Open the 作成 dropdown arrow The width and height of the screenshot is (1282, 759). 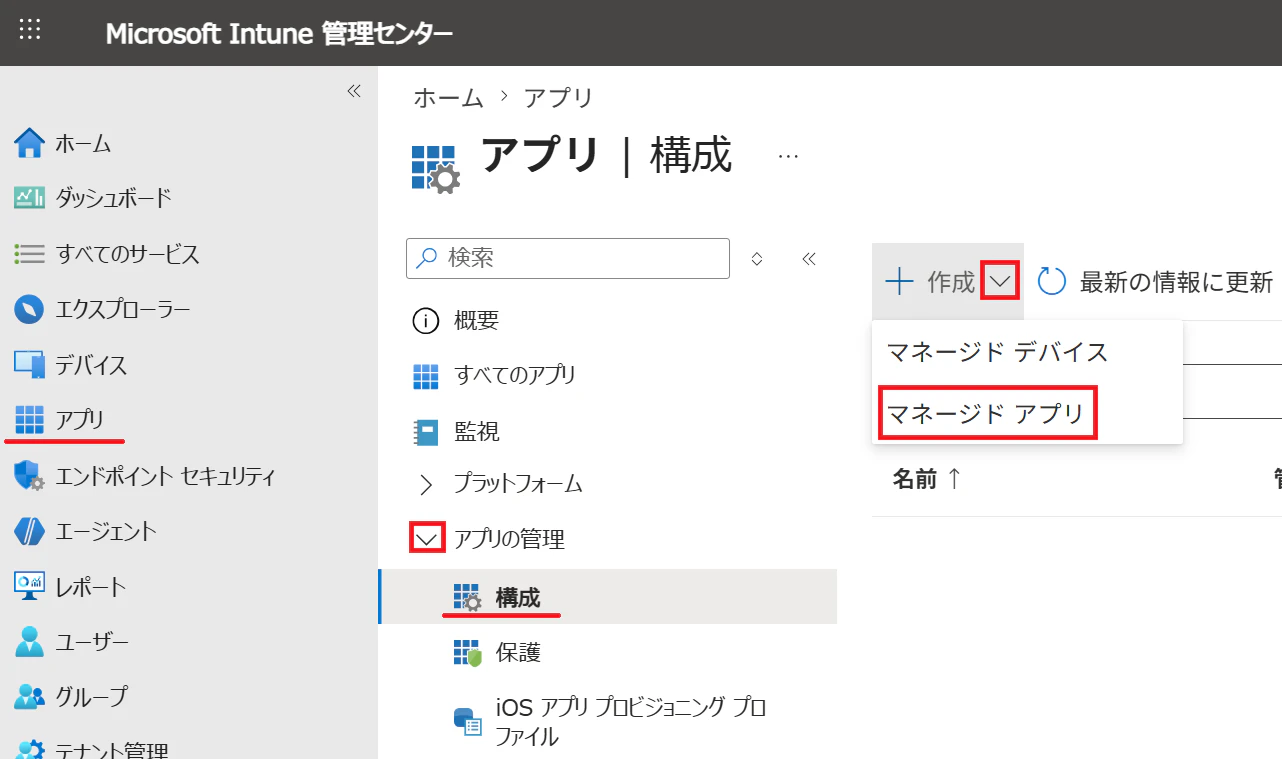tap(1000, 282)
